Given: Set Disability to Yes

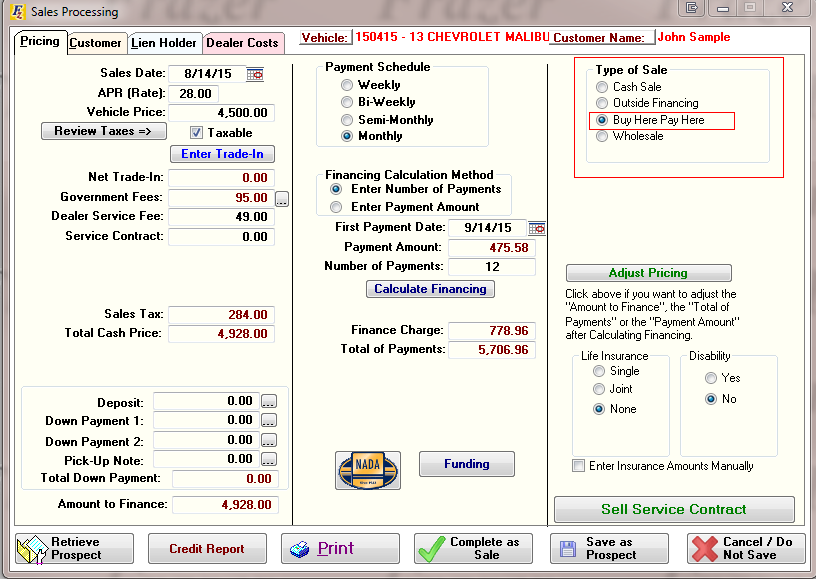Looking at the screenshot, I should coord(711,378).
